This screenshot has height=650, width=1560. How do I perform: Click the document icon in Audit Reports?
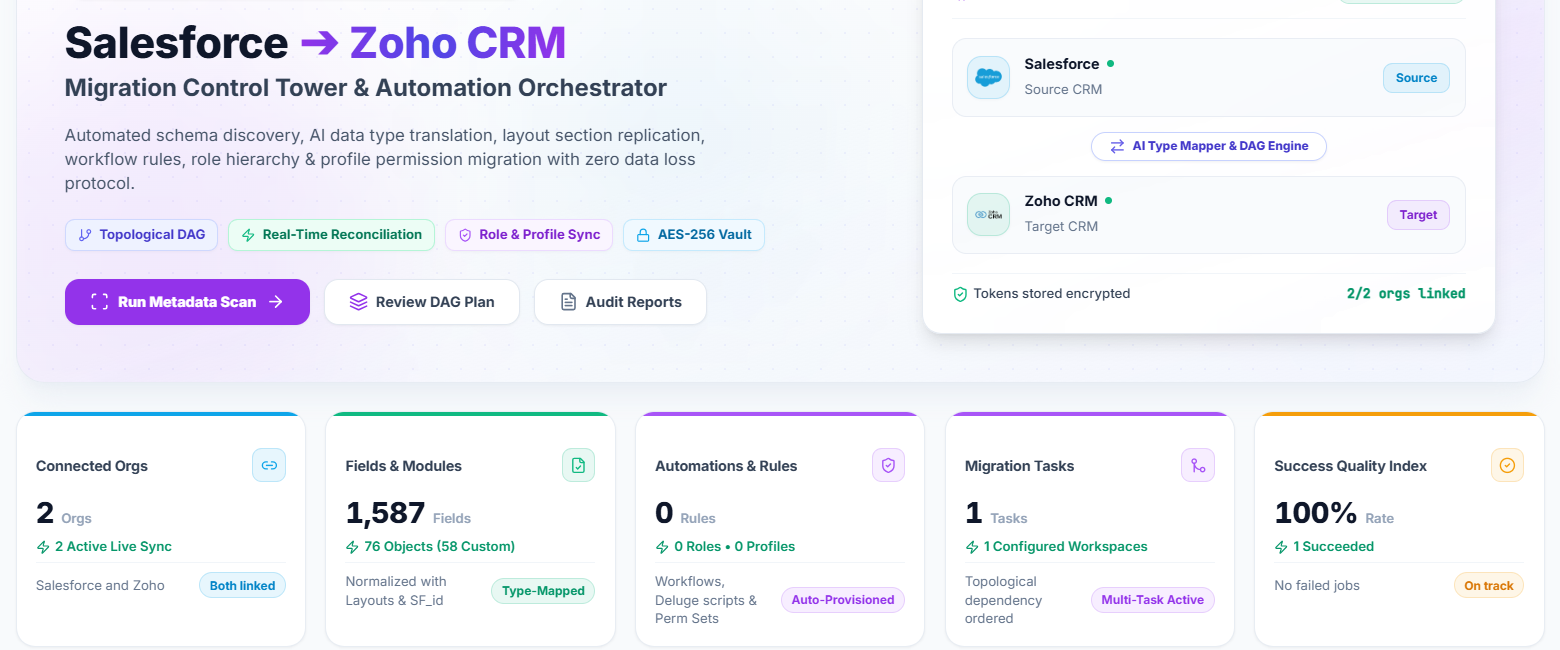click(x=568, y=302)
